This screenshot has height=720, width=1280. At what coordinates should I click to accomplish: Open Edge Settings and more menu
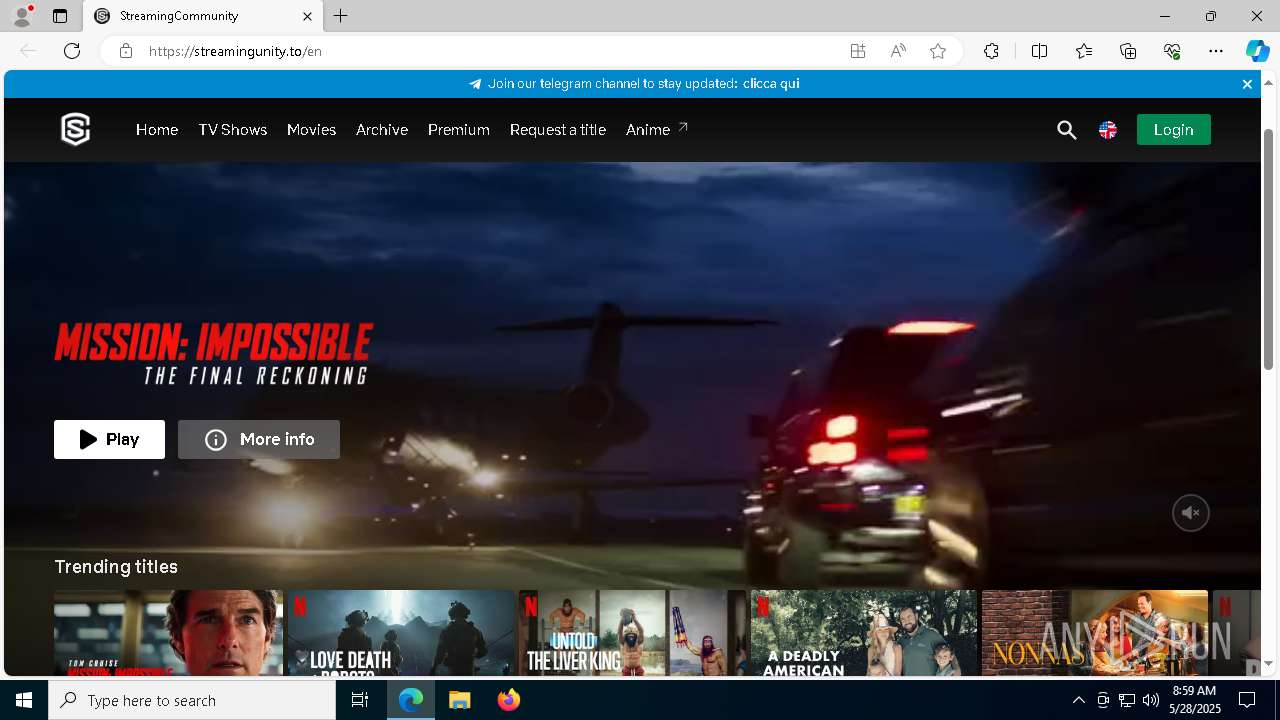coord(1216,51)
